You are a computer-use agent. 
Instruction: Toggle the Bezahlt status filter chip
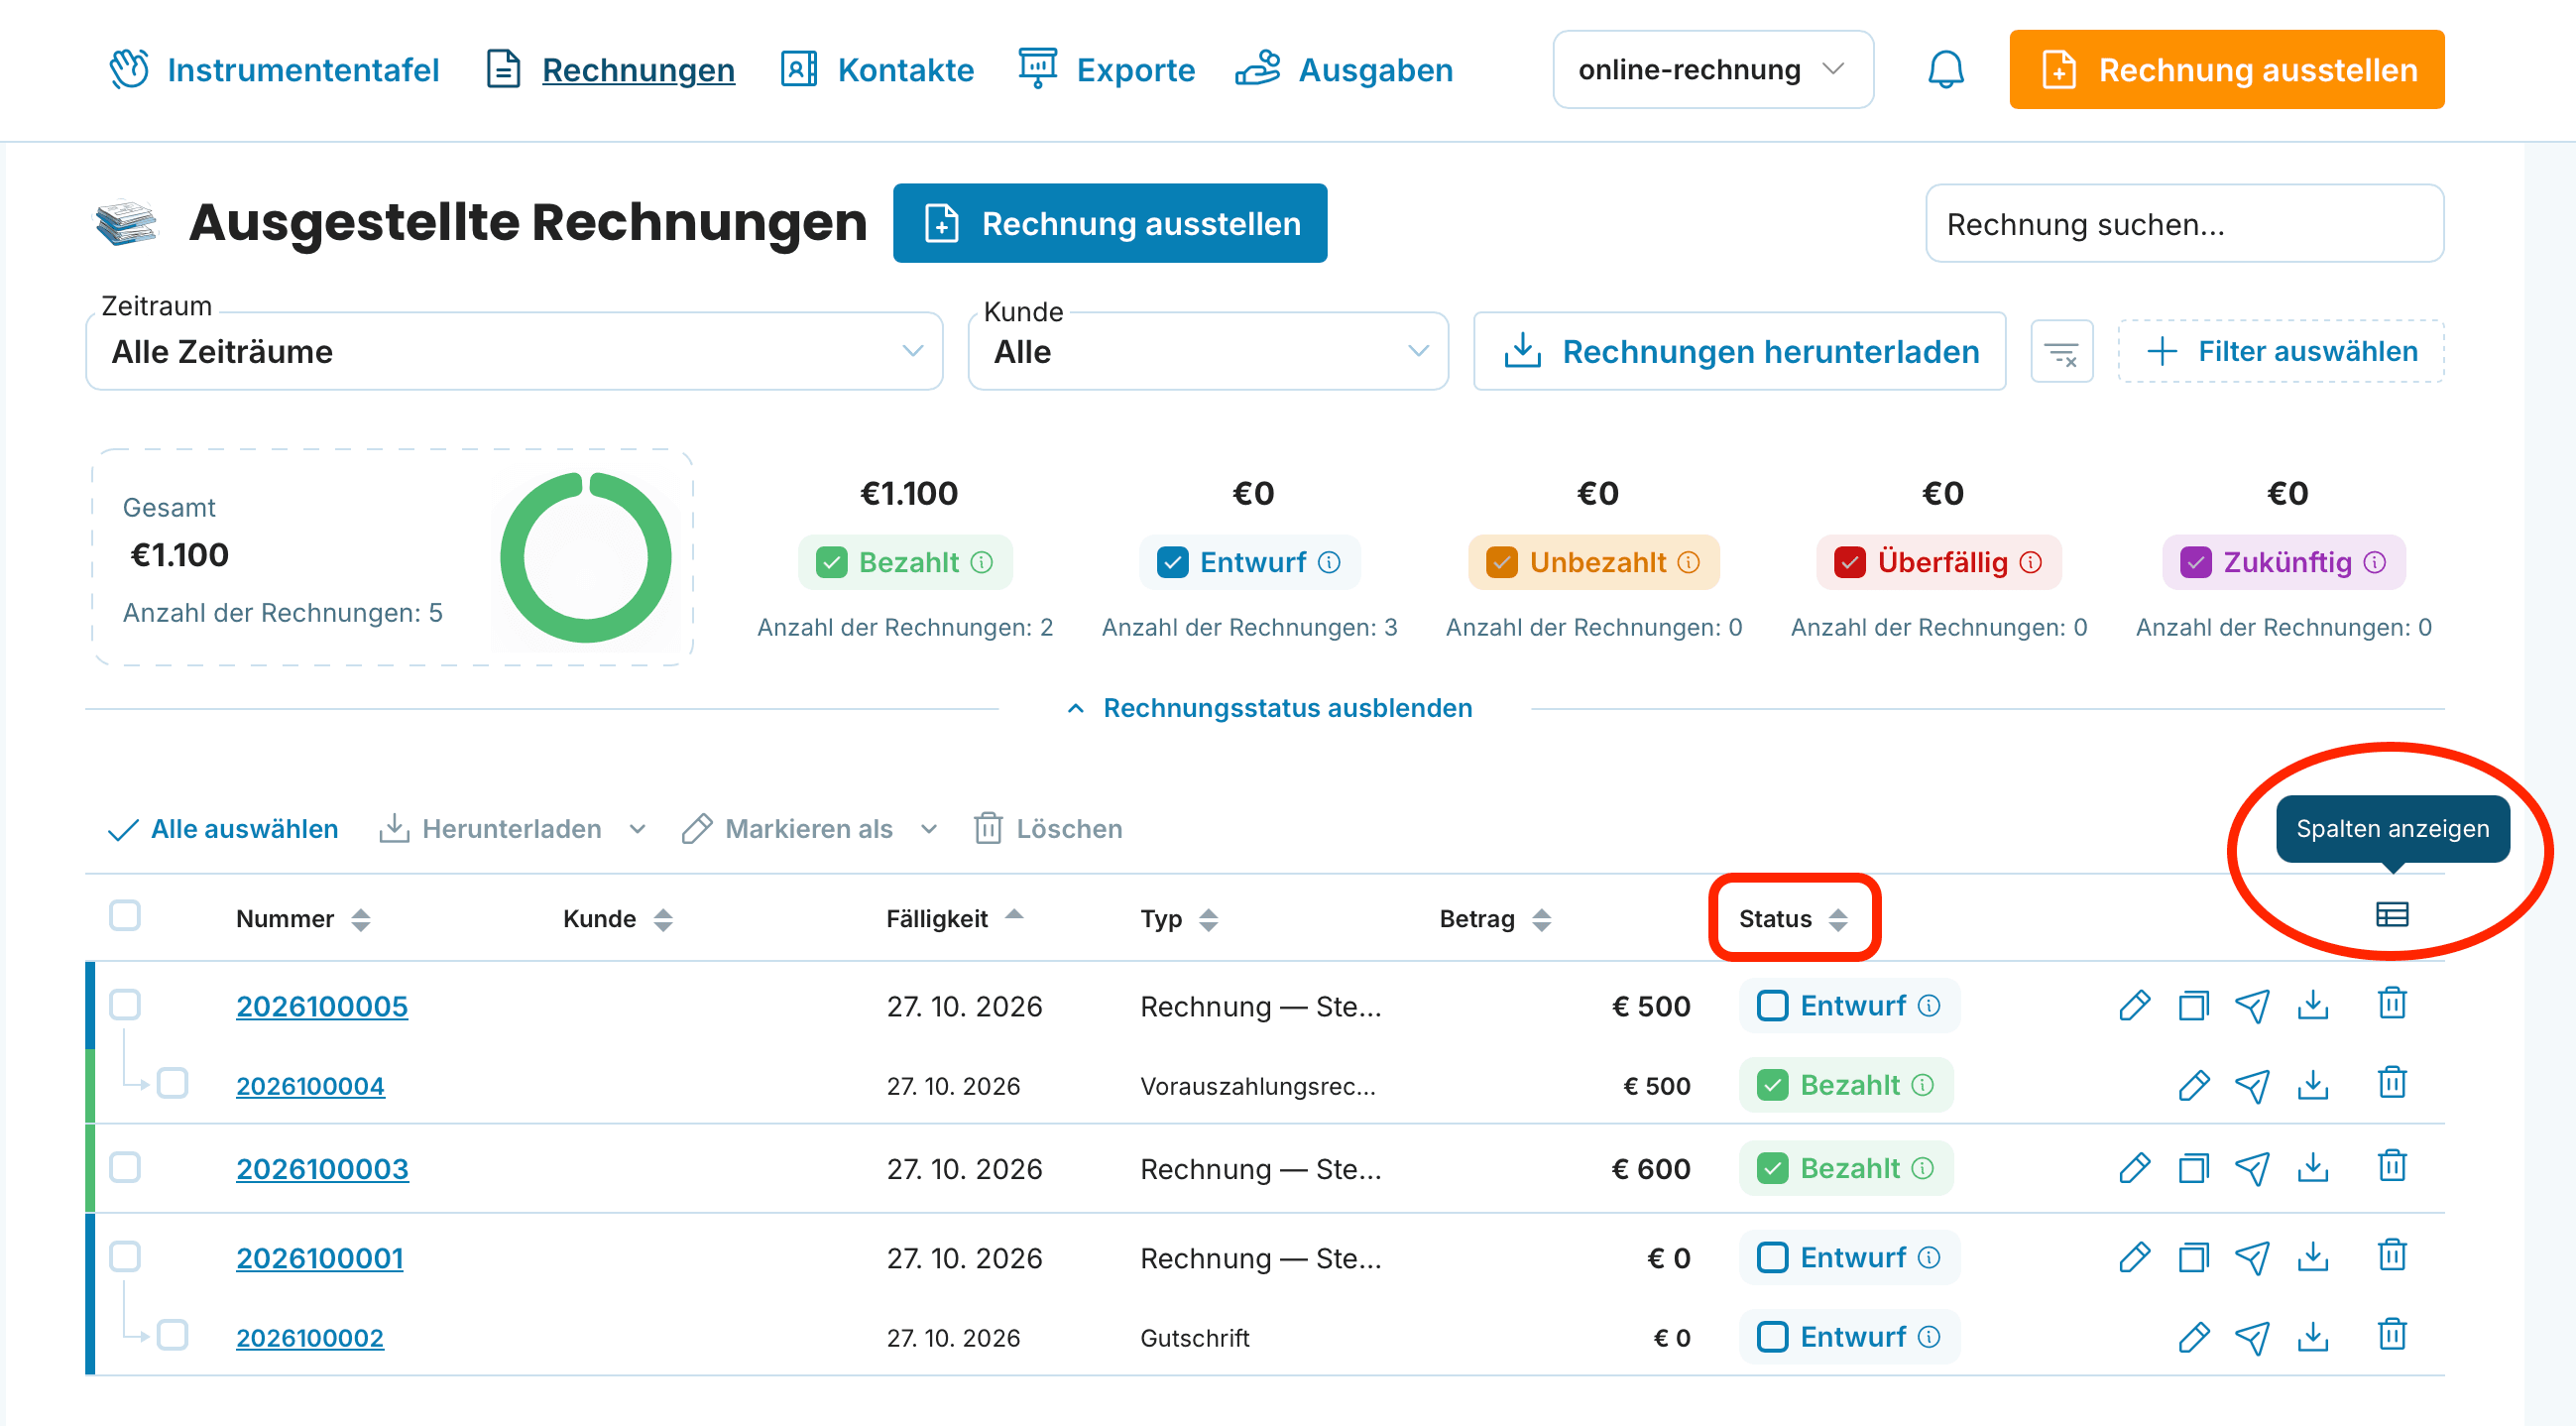[x=905, y=562]
